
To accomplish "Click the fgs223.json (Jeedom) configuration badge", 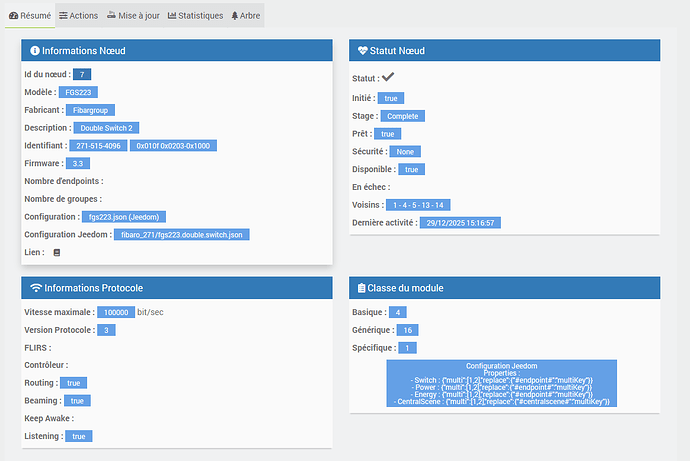I will tap(124, 217).
